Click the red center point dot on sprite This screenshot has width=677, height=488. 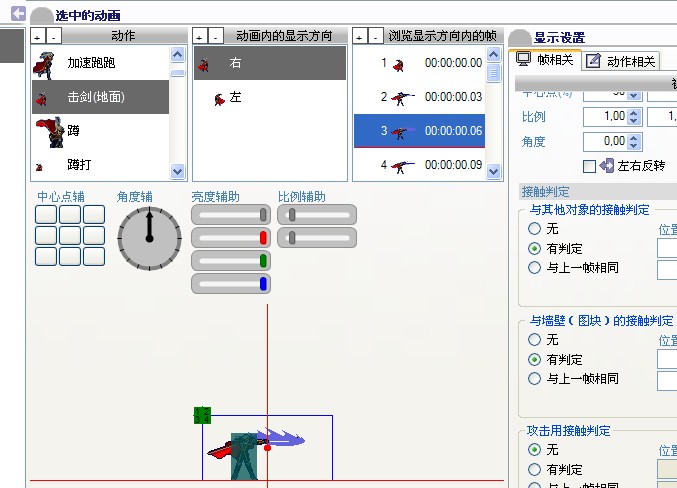267,448
